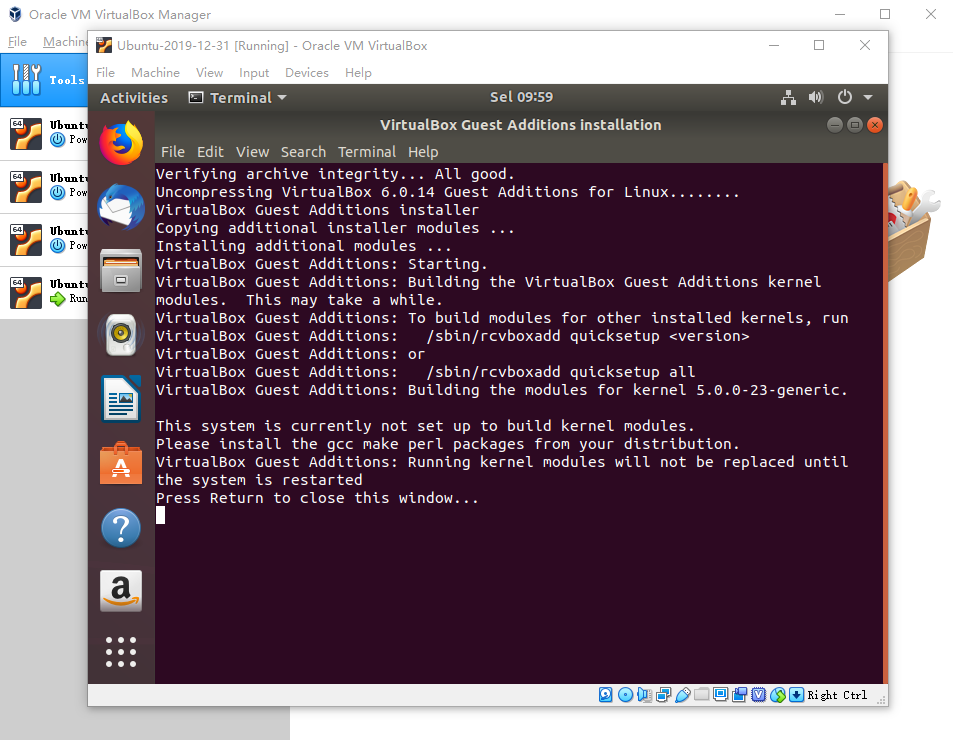The width and height of the screenshot is (953, 740).
Task: Click the mouse integration status icon
Action: (778, 695)
